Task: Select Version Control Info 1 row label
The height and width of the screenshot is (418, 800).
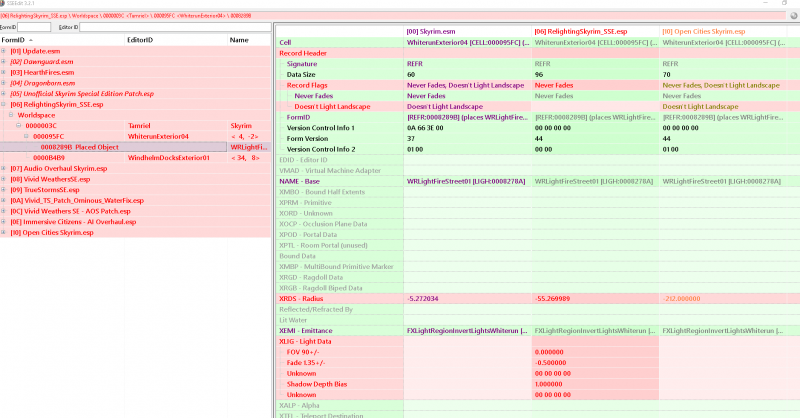Action: click(x=320, y=128)
